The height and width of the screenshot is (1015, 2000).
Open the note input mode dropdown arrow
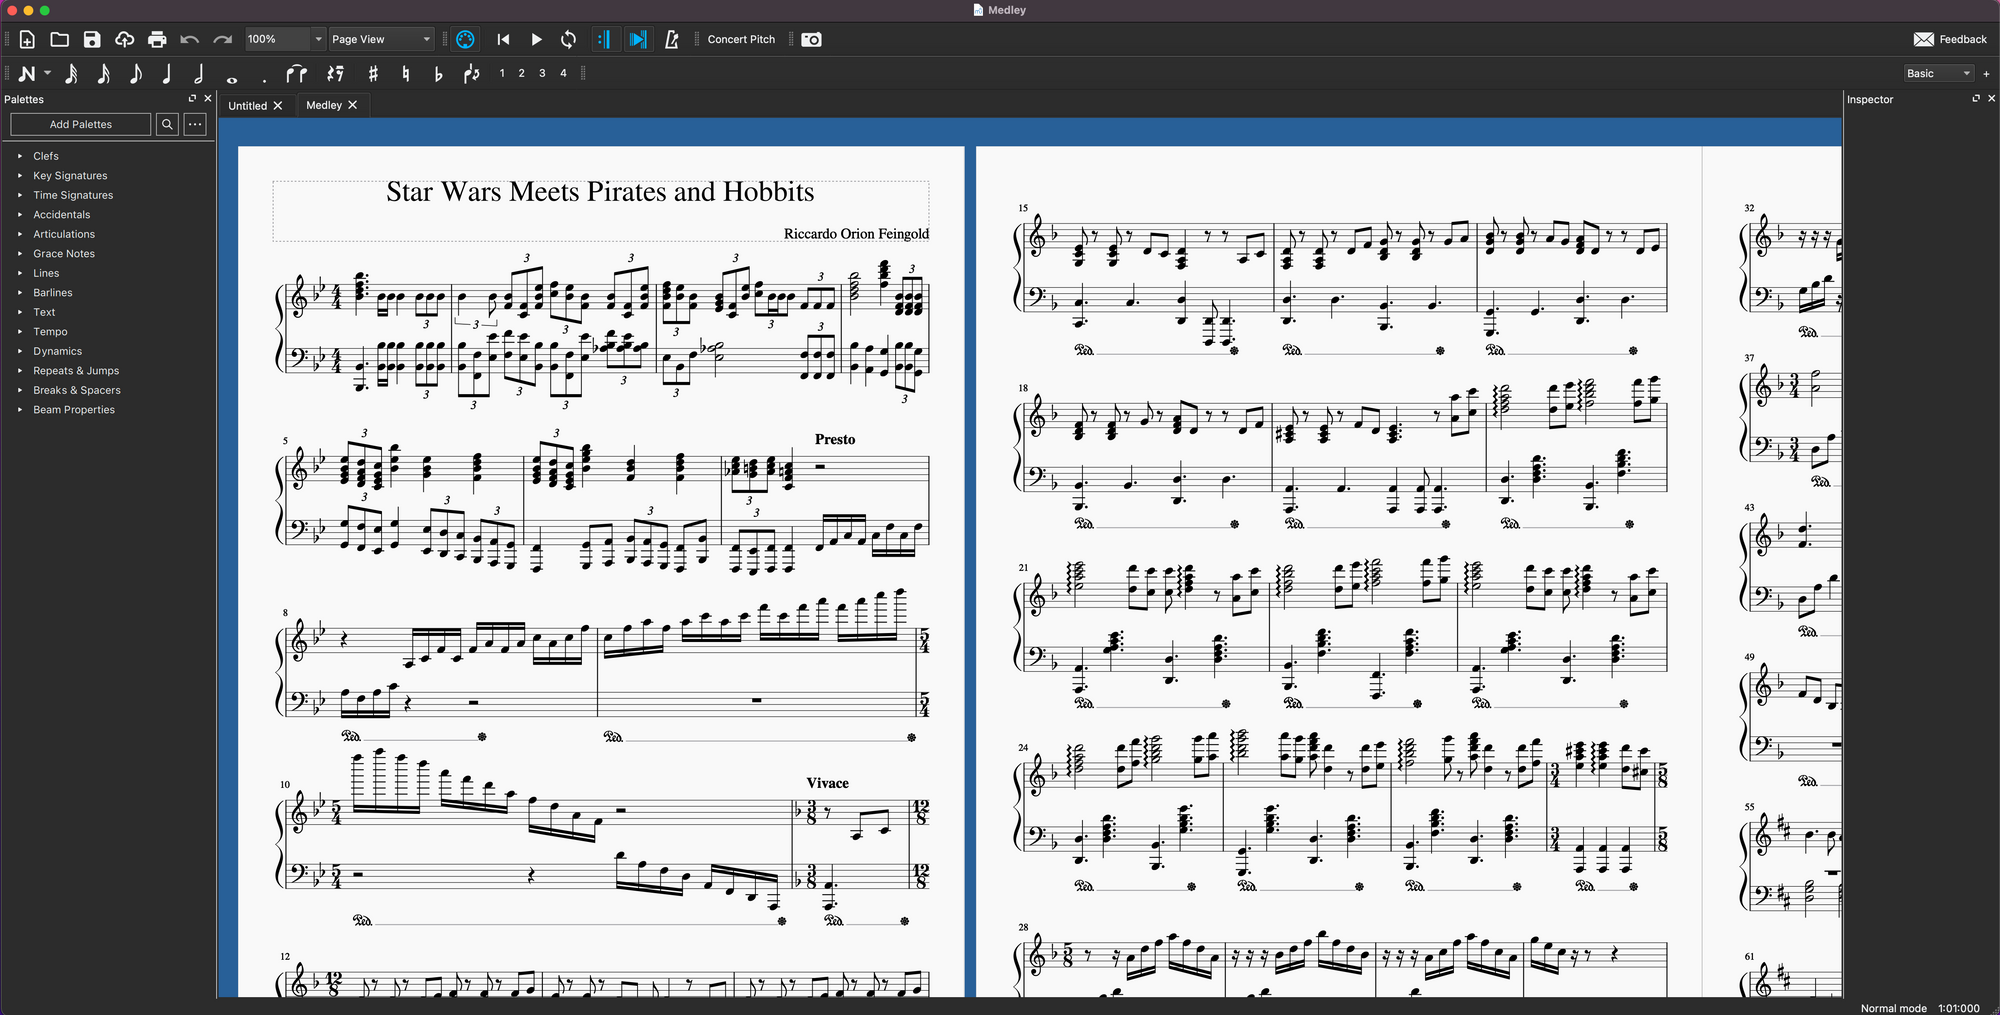click(x=47, y=73)
